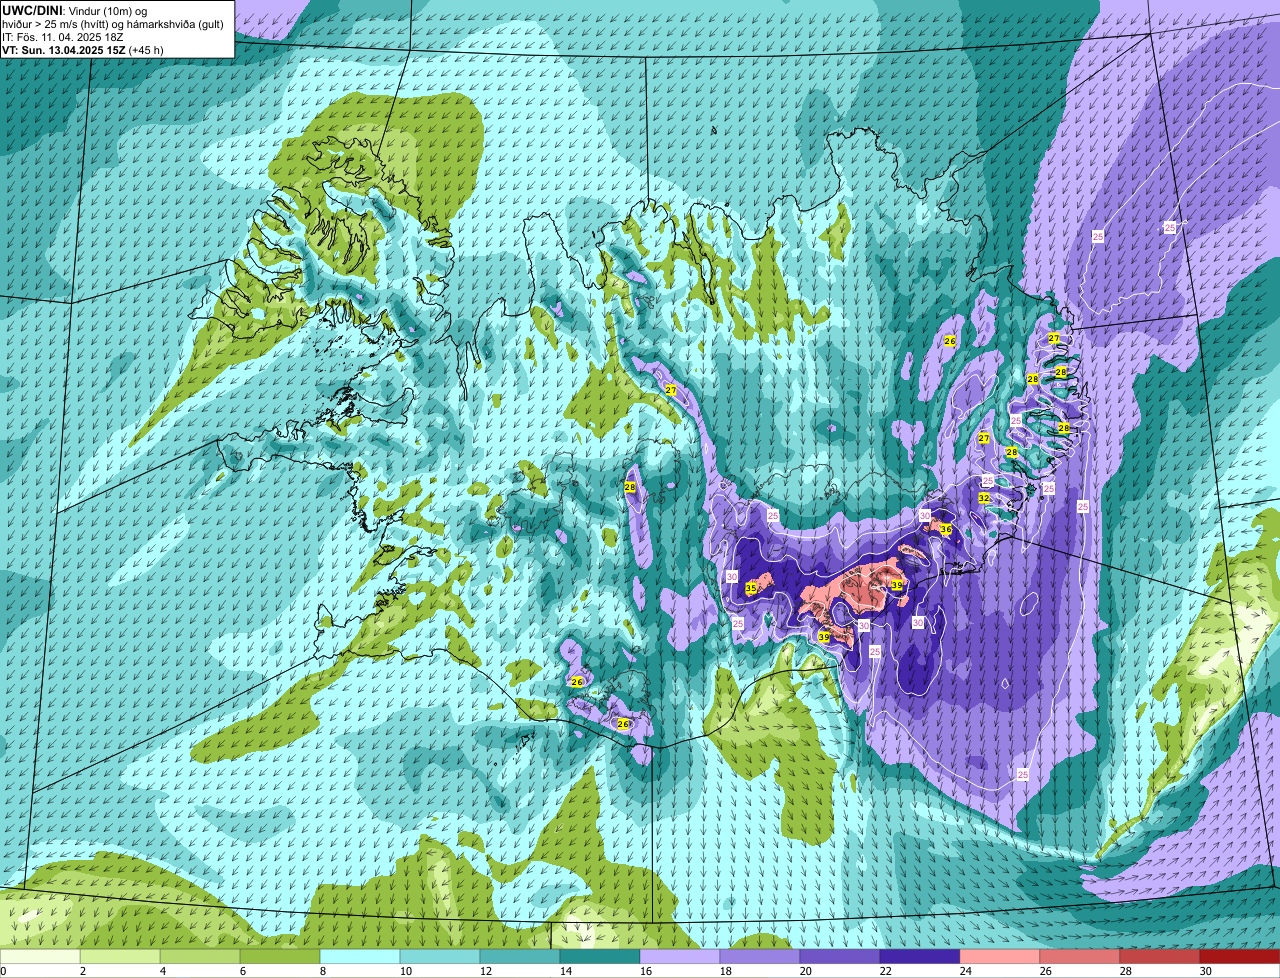This screenshot has width=1280, height=978.
Task: Click the '4' tick label on the colorbar
Action: pos(163,971)
